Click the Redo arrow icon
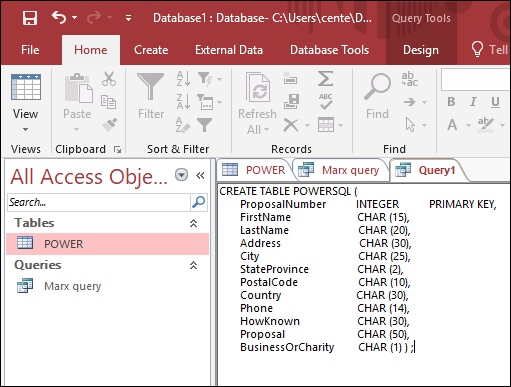 point(94,18)
